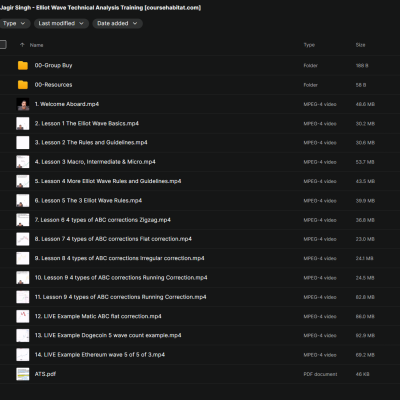Viewport: 400px width, 400px height.
Task: Open the 00-Group Buy folder icon
Action: point(23,65)
